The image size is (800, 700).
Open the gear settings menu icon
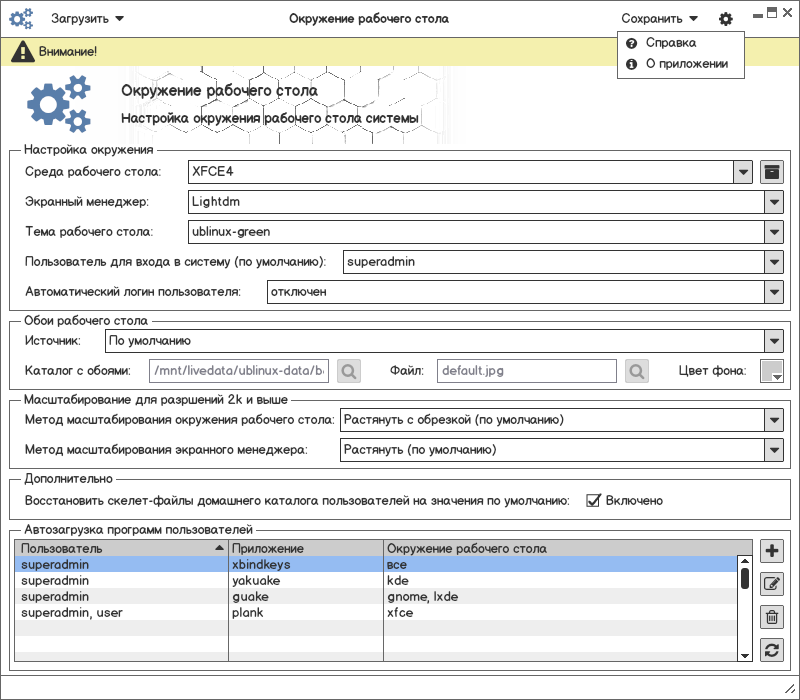[x=726, y=19]
